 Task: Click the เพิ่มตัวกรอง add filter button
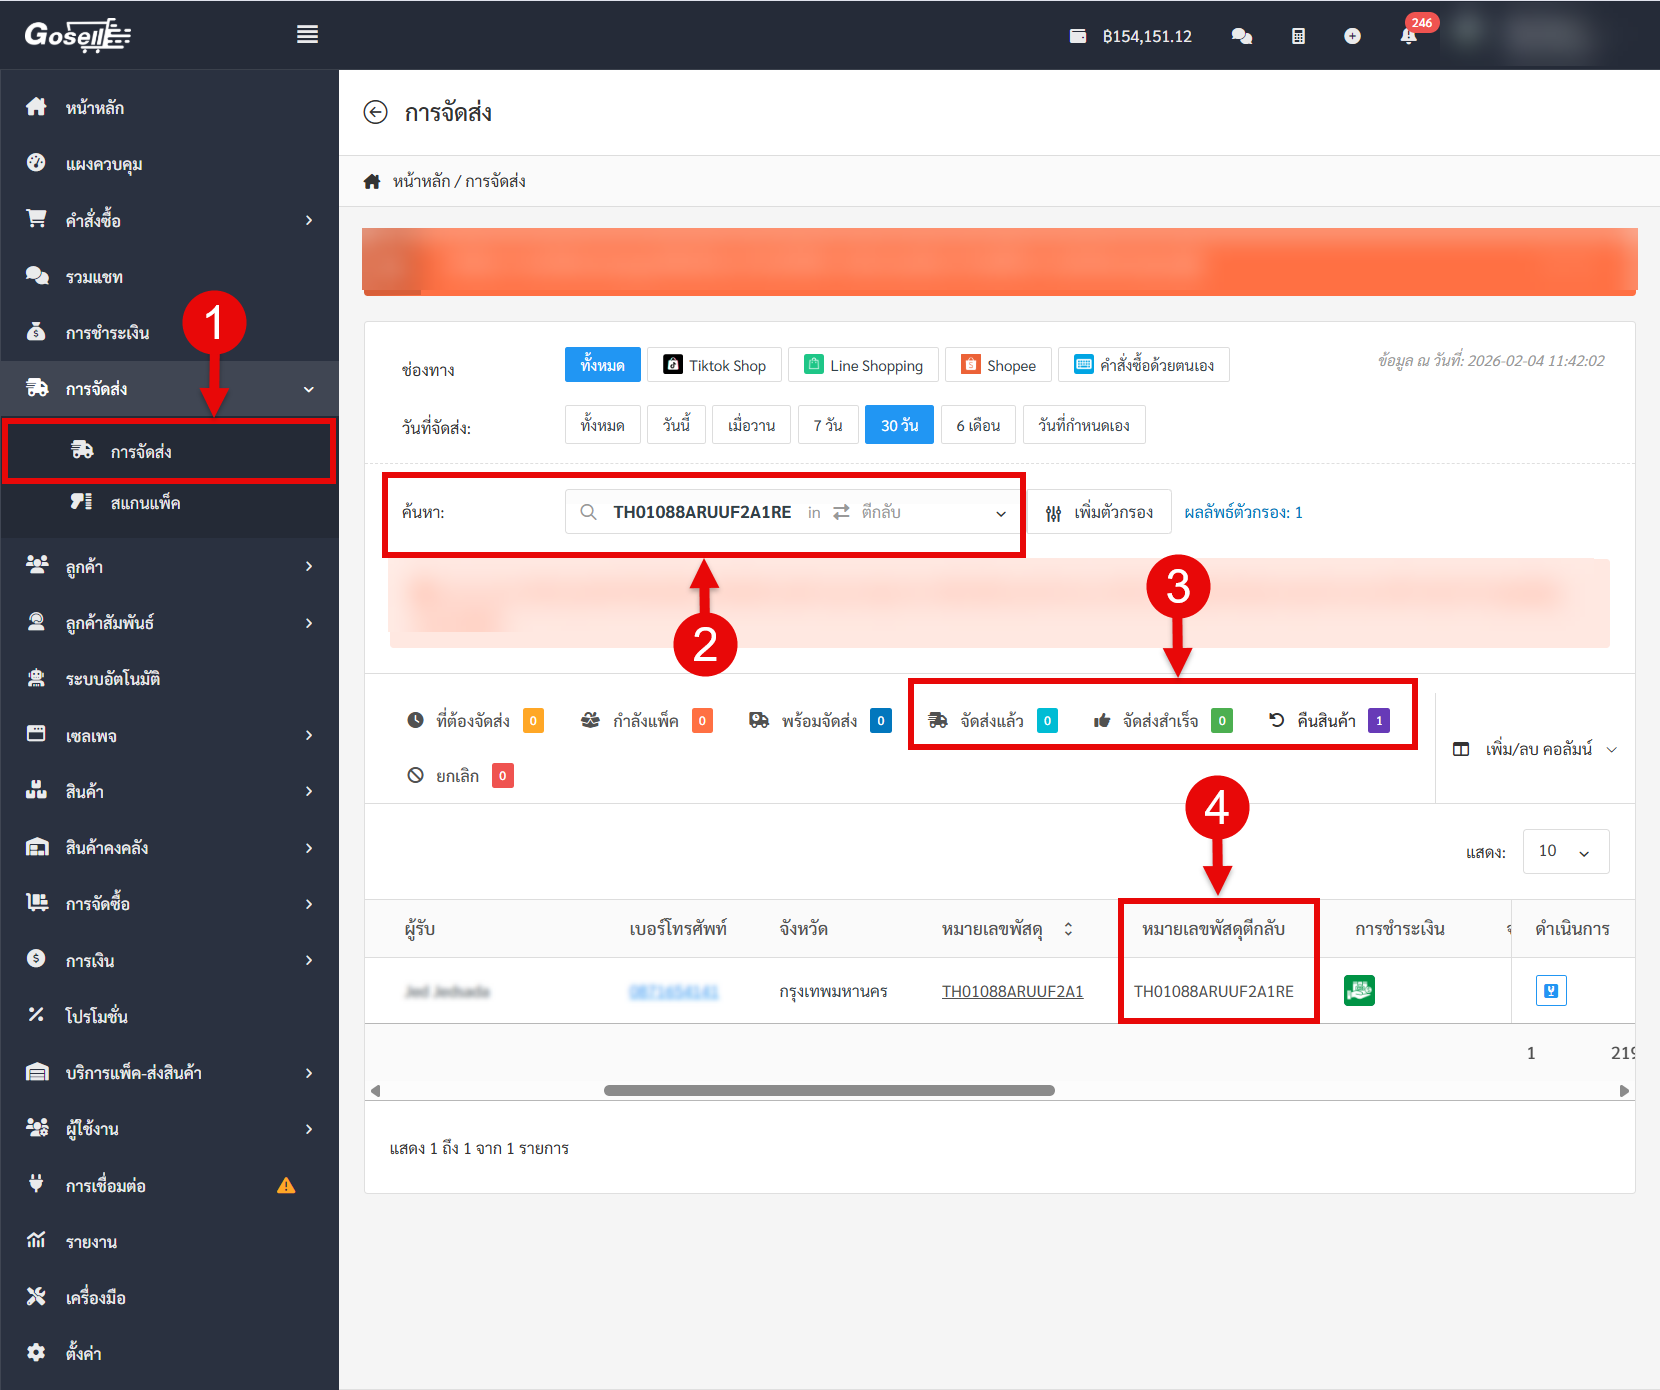point(1100,513)
